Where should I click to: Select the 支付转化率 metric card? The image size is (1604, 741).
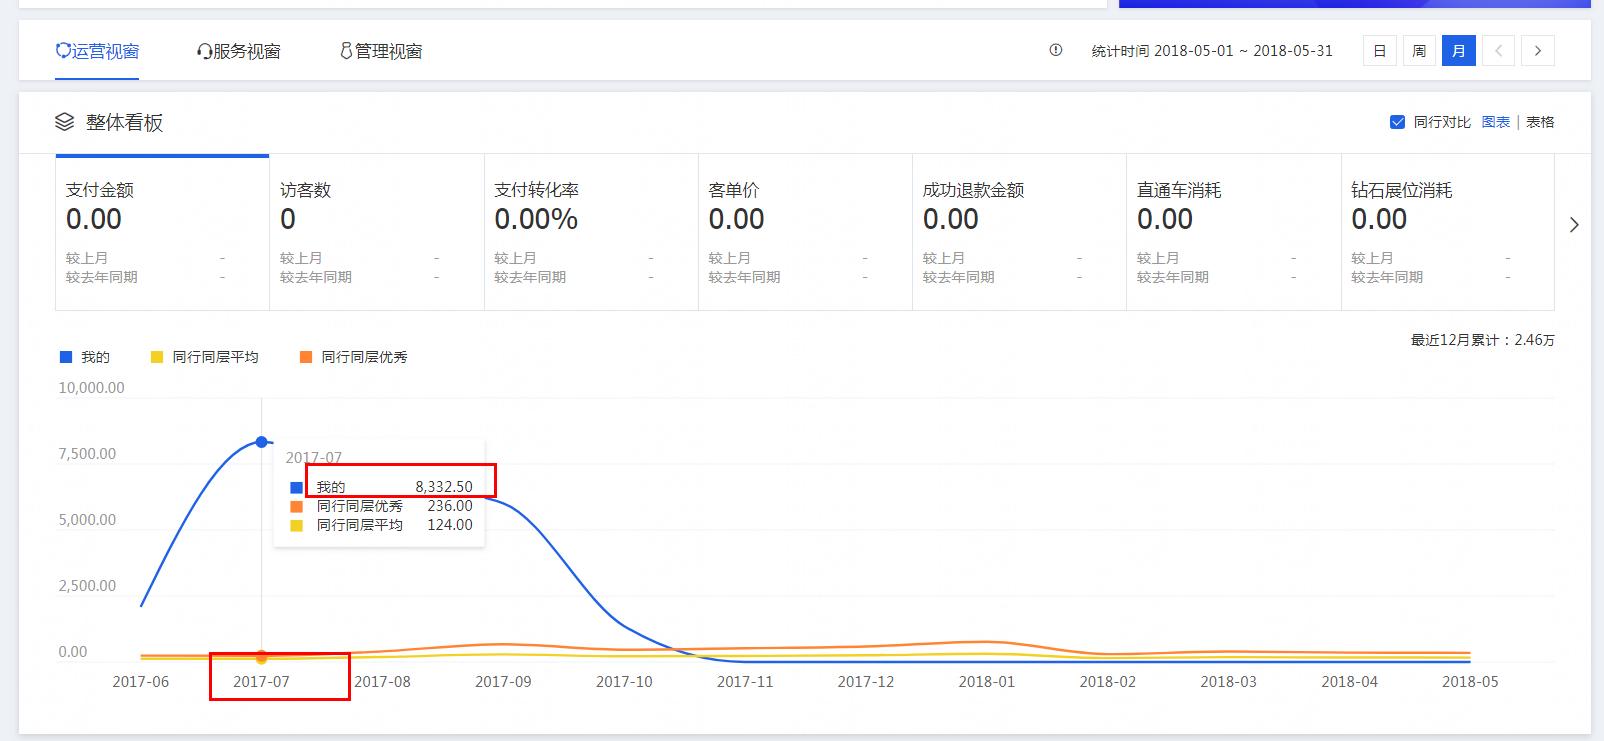pyautogui.click(x=591, y=232)
